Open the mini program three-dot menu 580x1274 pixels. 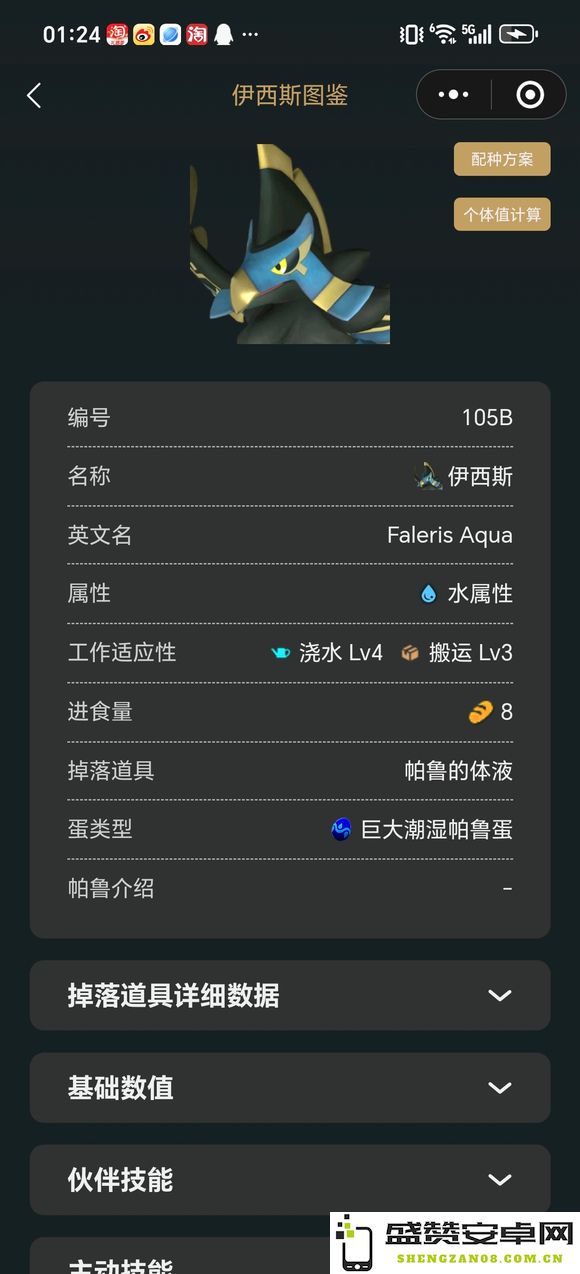(x=453, y=95)
